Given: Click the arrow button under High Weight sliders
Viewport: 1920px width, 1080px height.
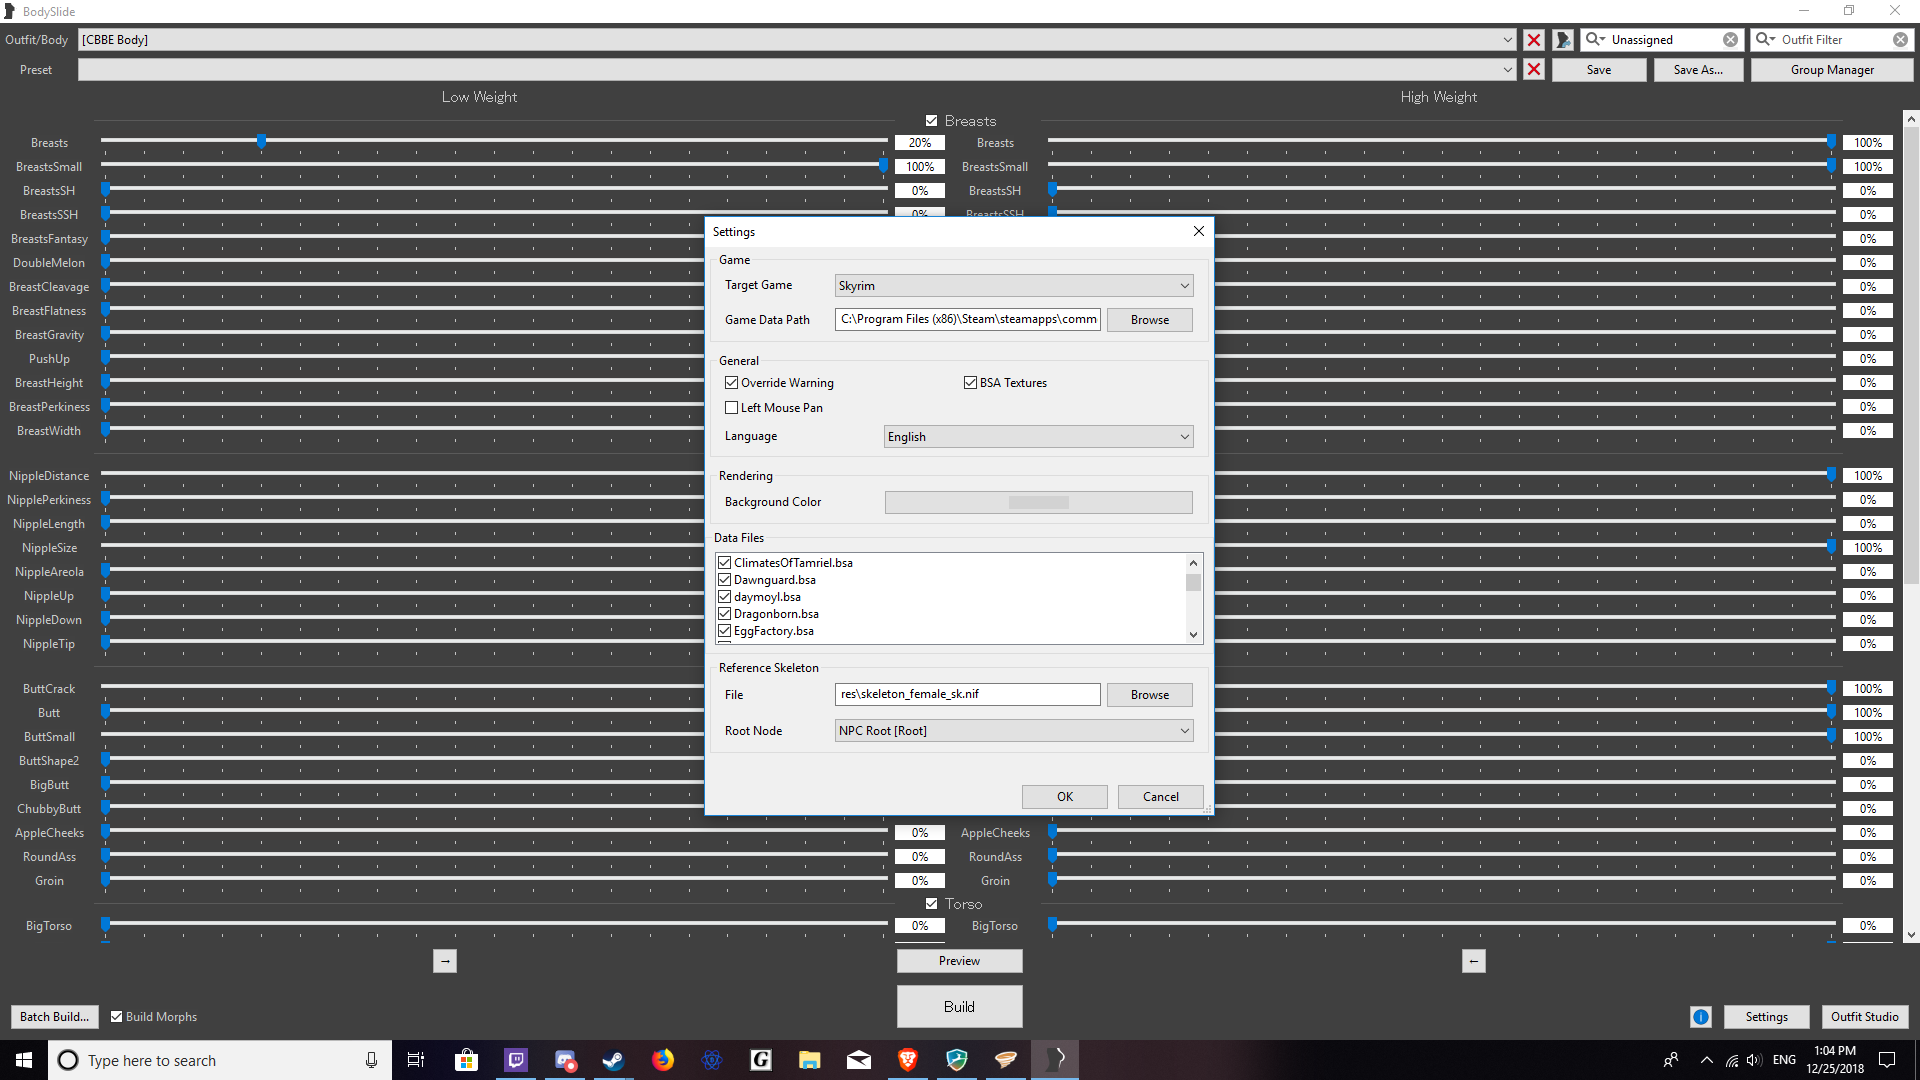Looking at the screenshot, I should [1473, 961].
